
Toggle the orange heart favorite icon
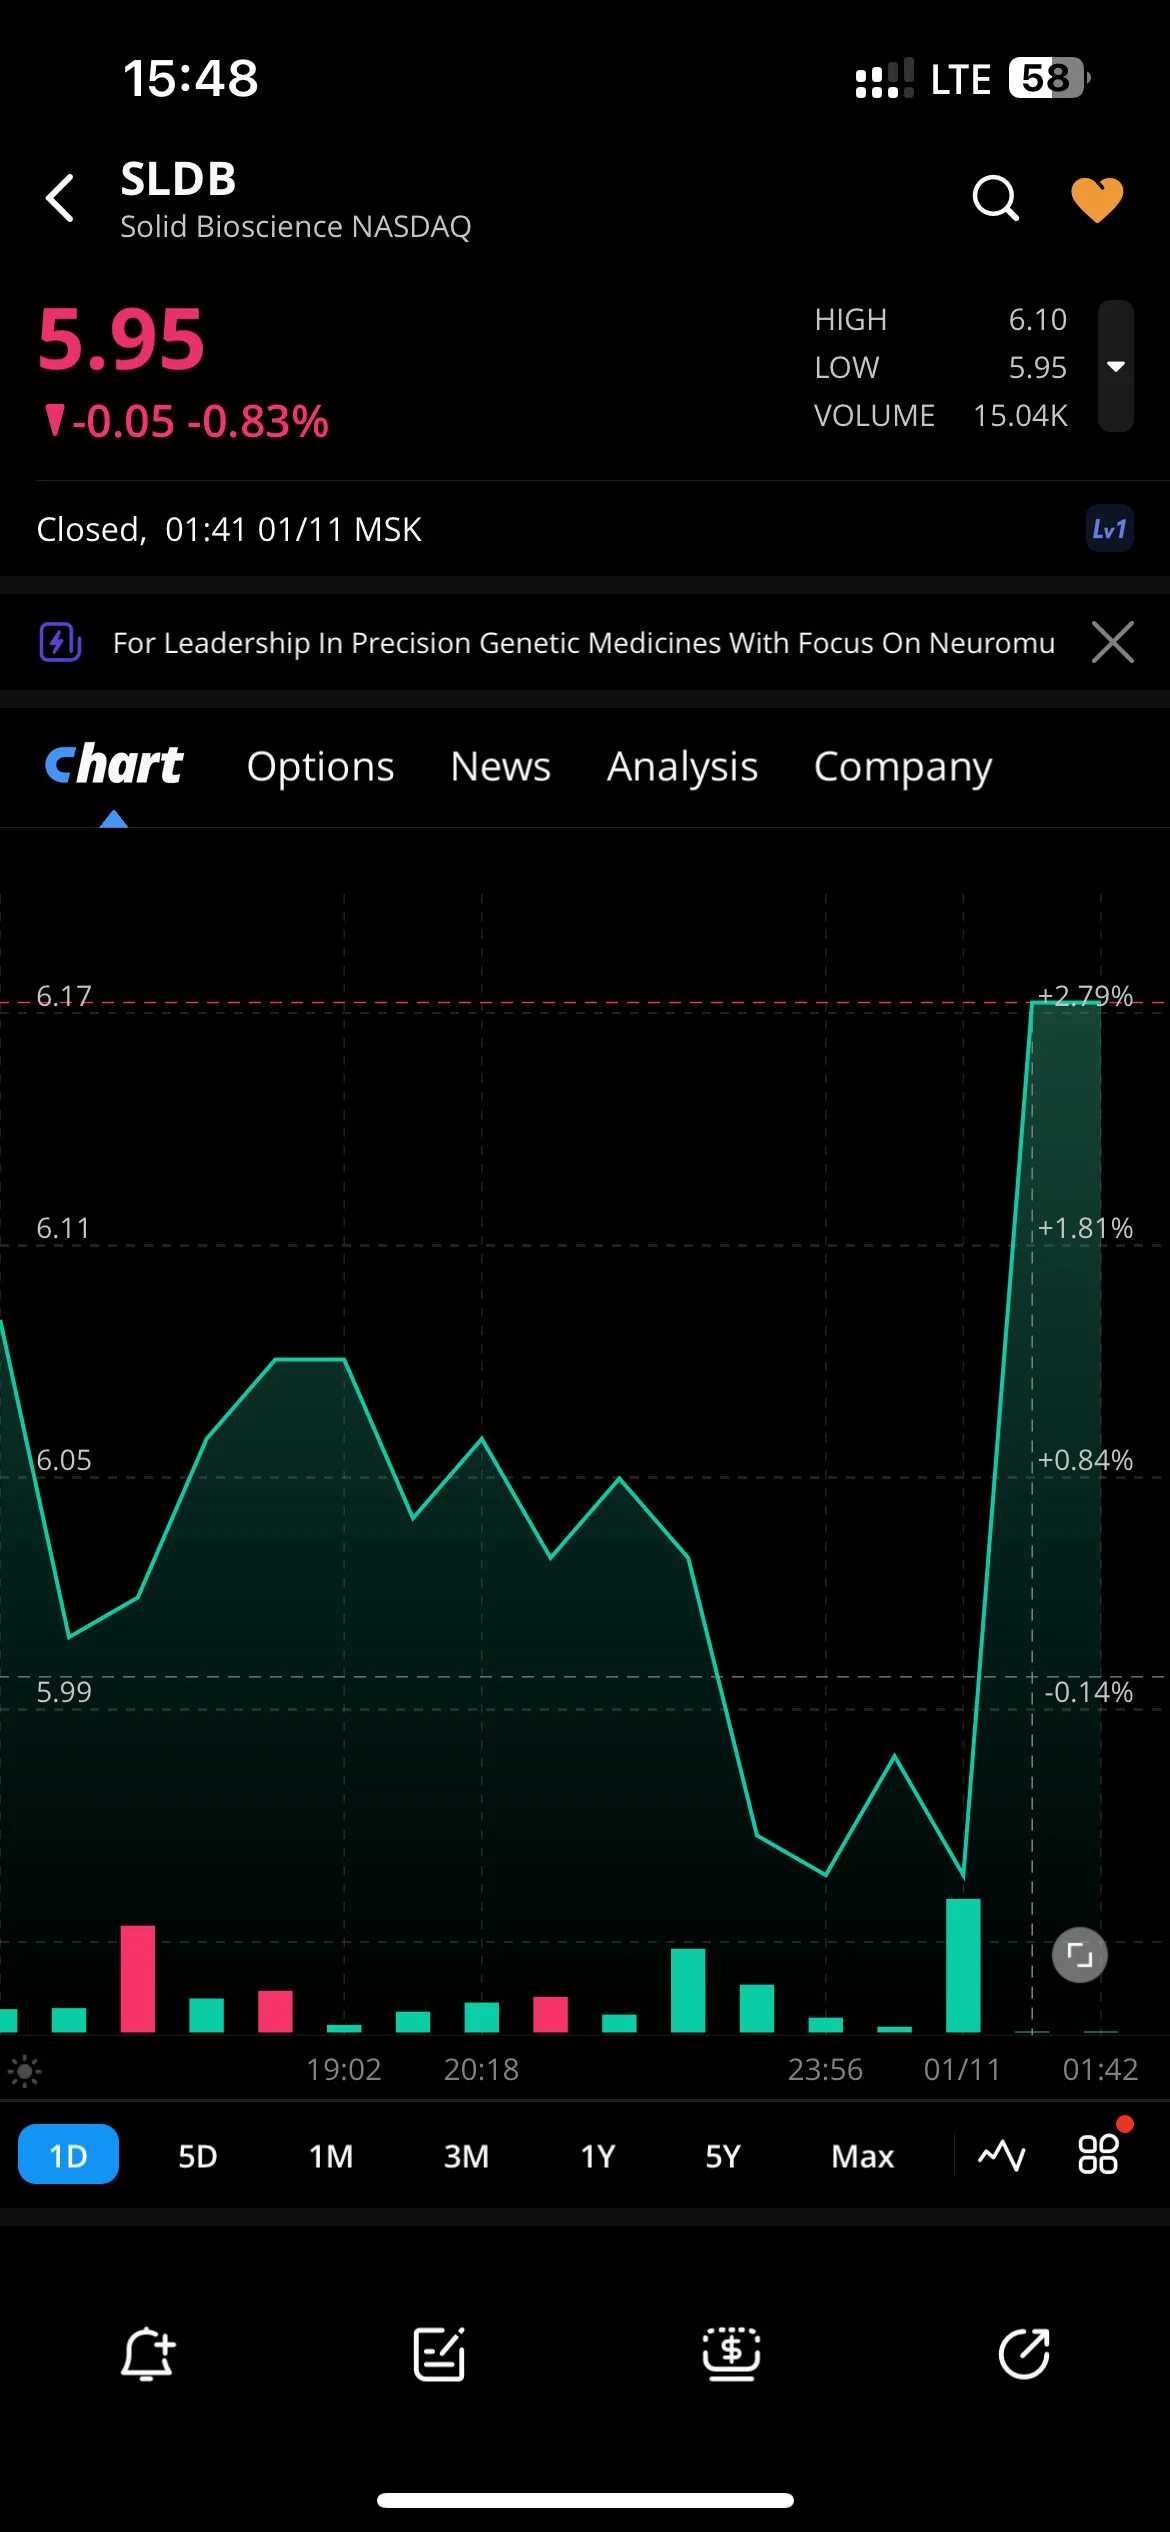pyautogui.click(x=1097, y=199)
